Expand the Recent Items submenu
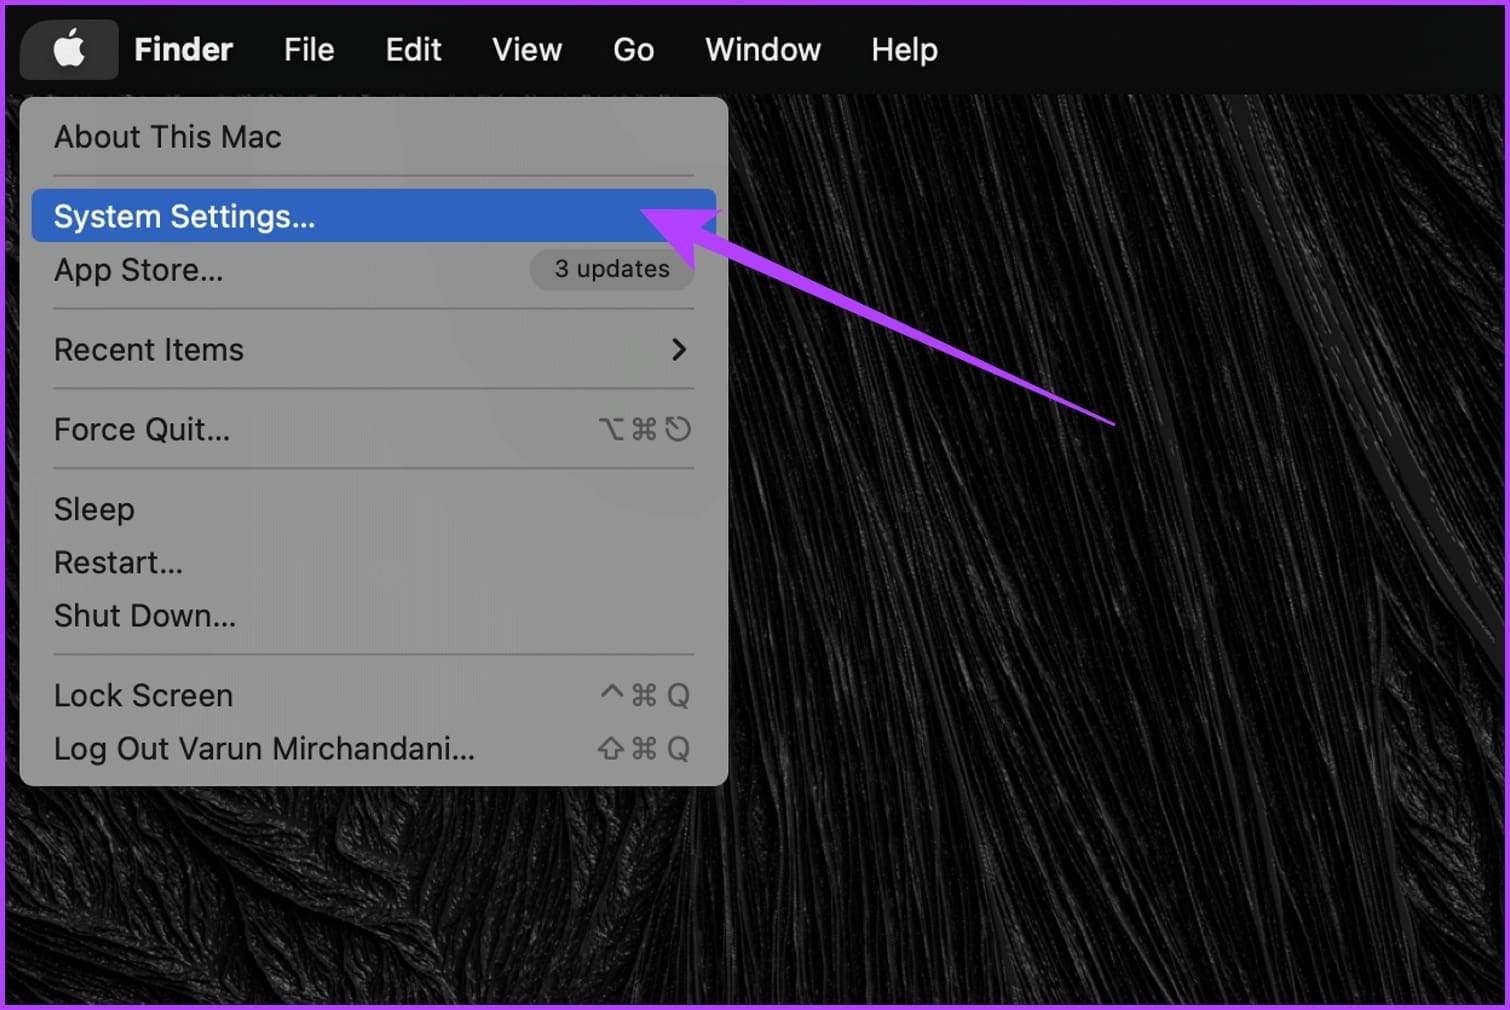 (x=374, y=349)
